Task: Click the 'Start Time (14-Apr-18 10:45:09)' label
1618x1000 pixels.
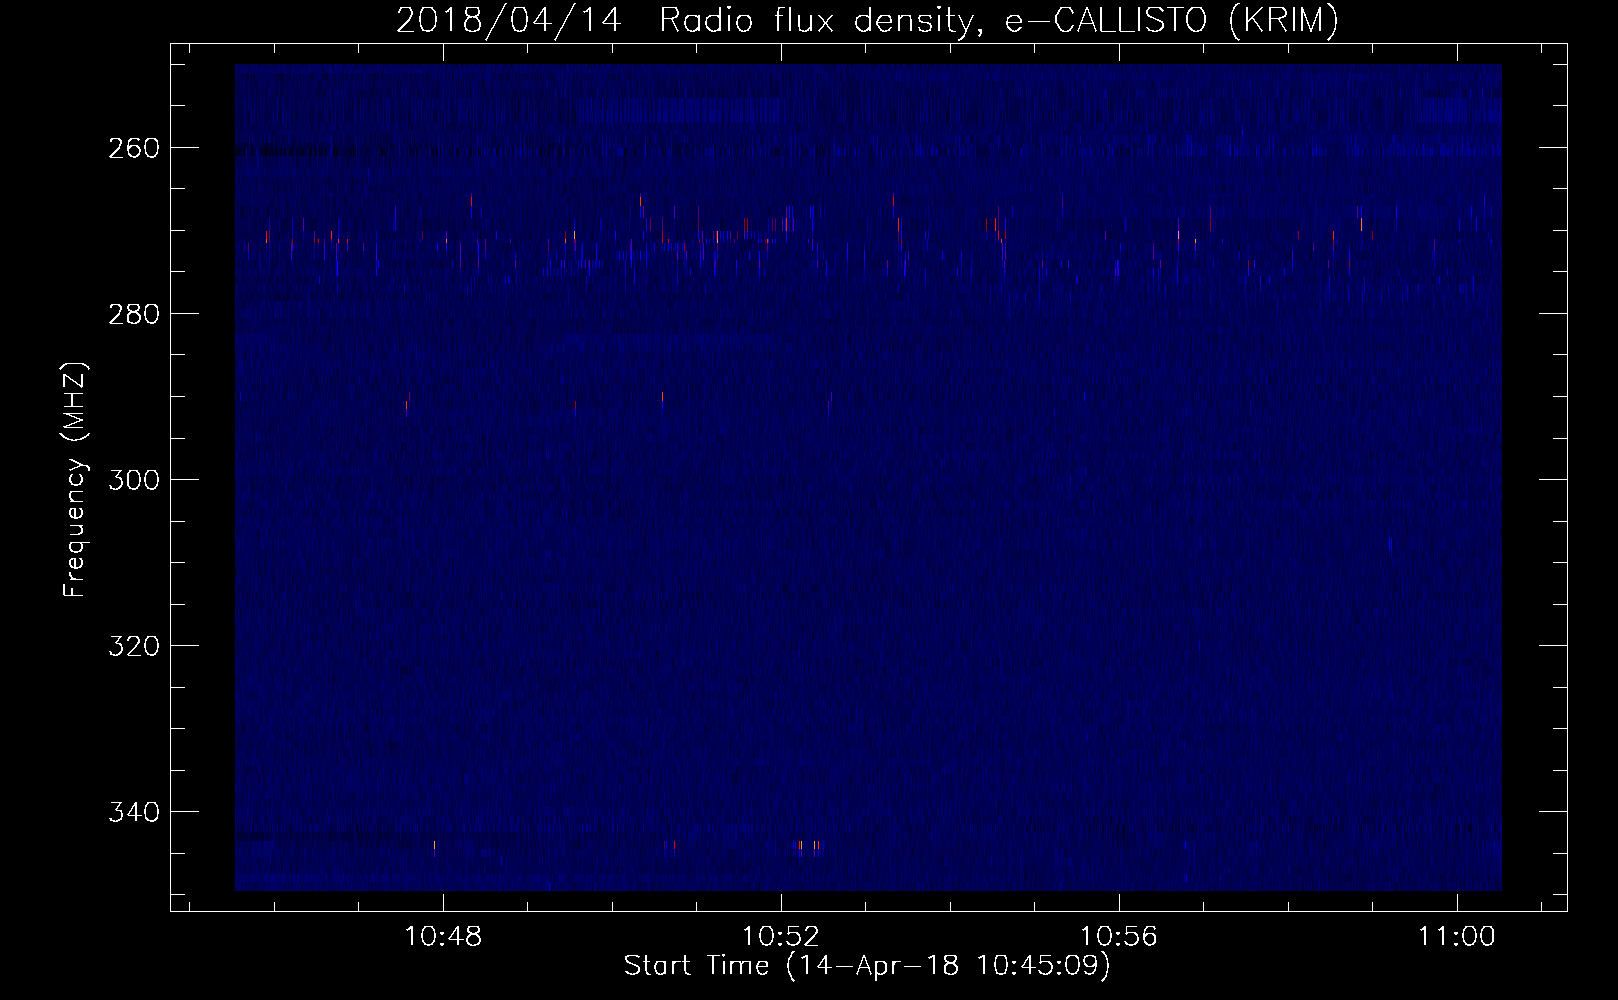Action: (867, 966)
